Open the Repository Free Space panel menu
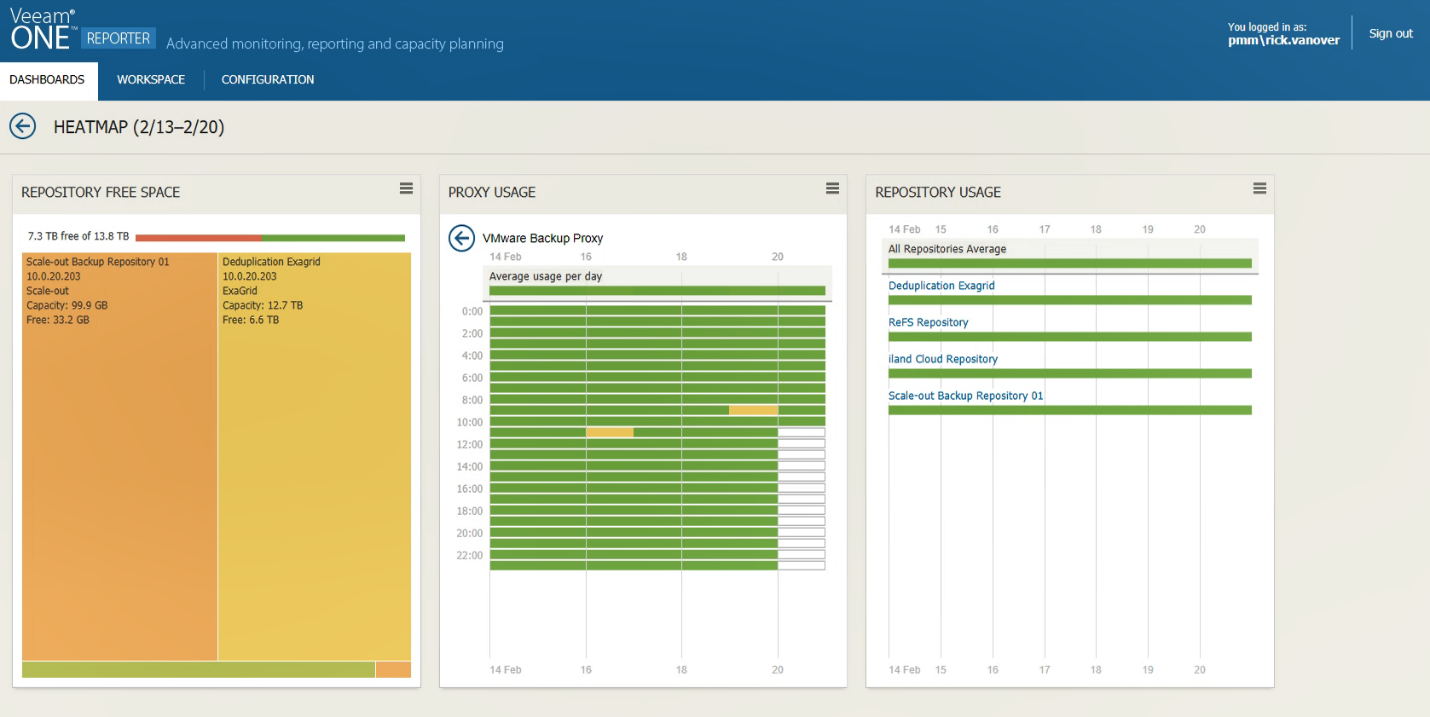1430x717 pixels. point(406,188)
